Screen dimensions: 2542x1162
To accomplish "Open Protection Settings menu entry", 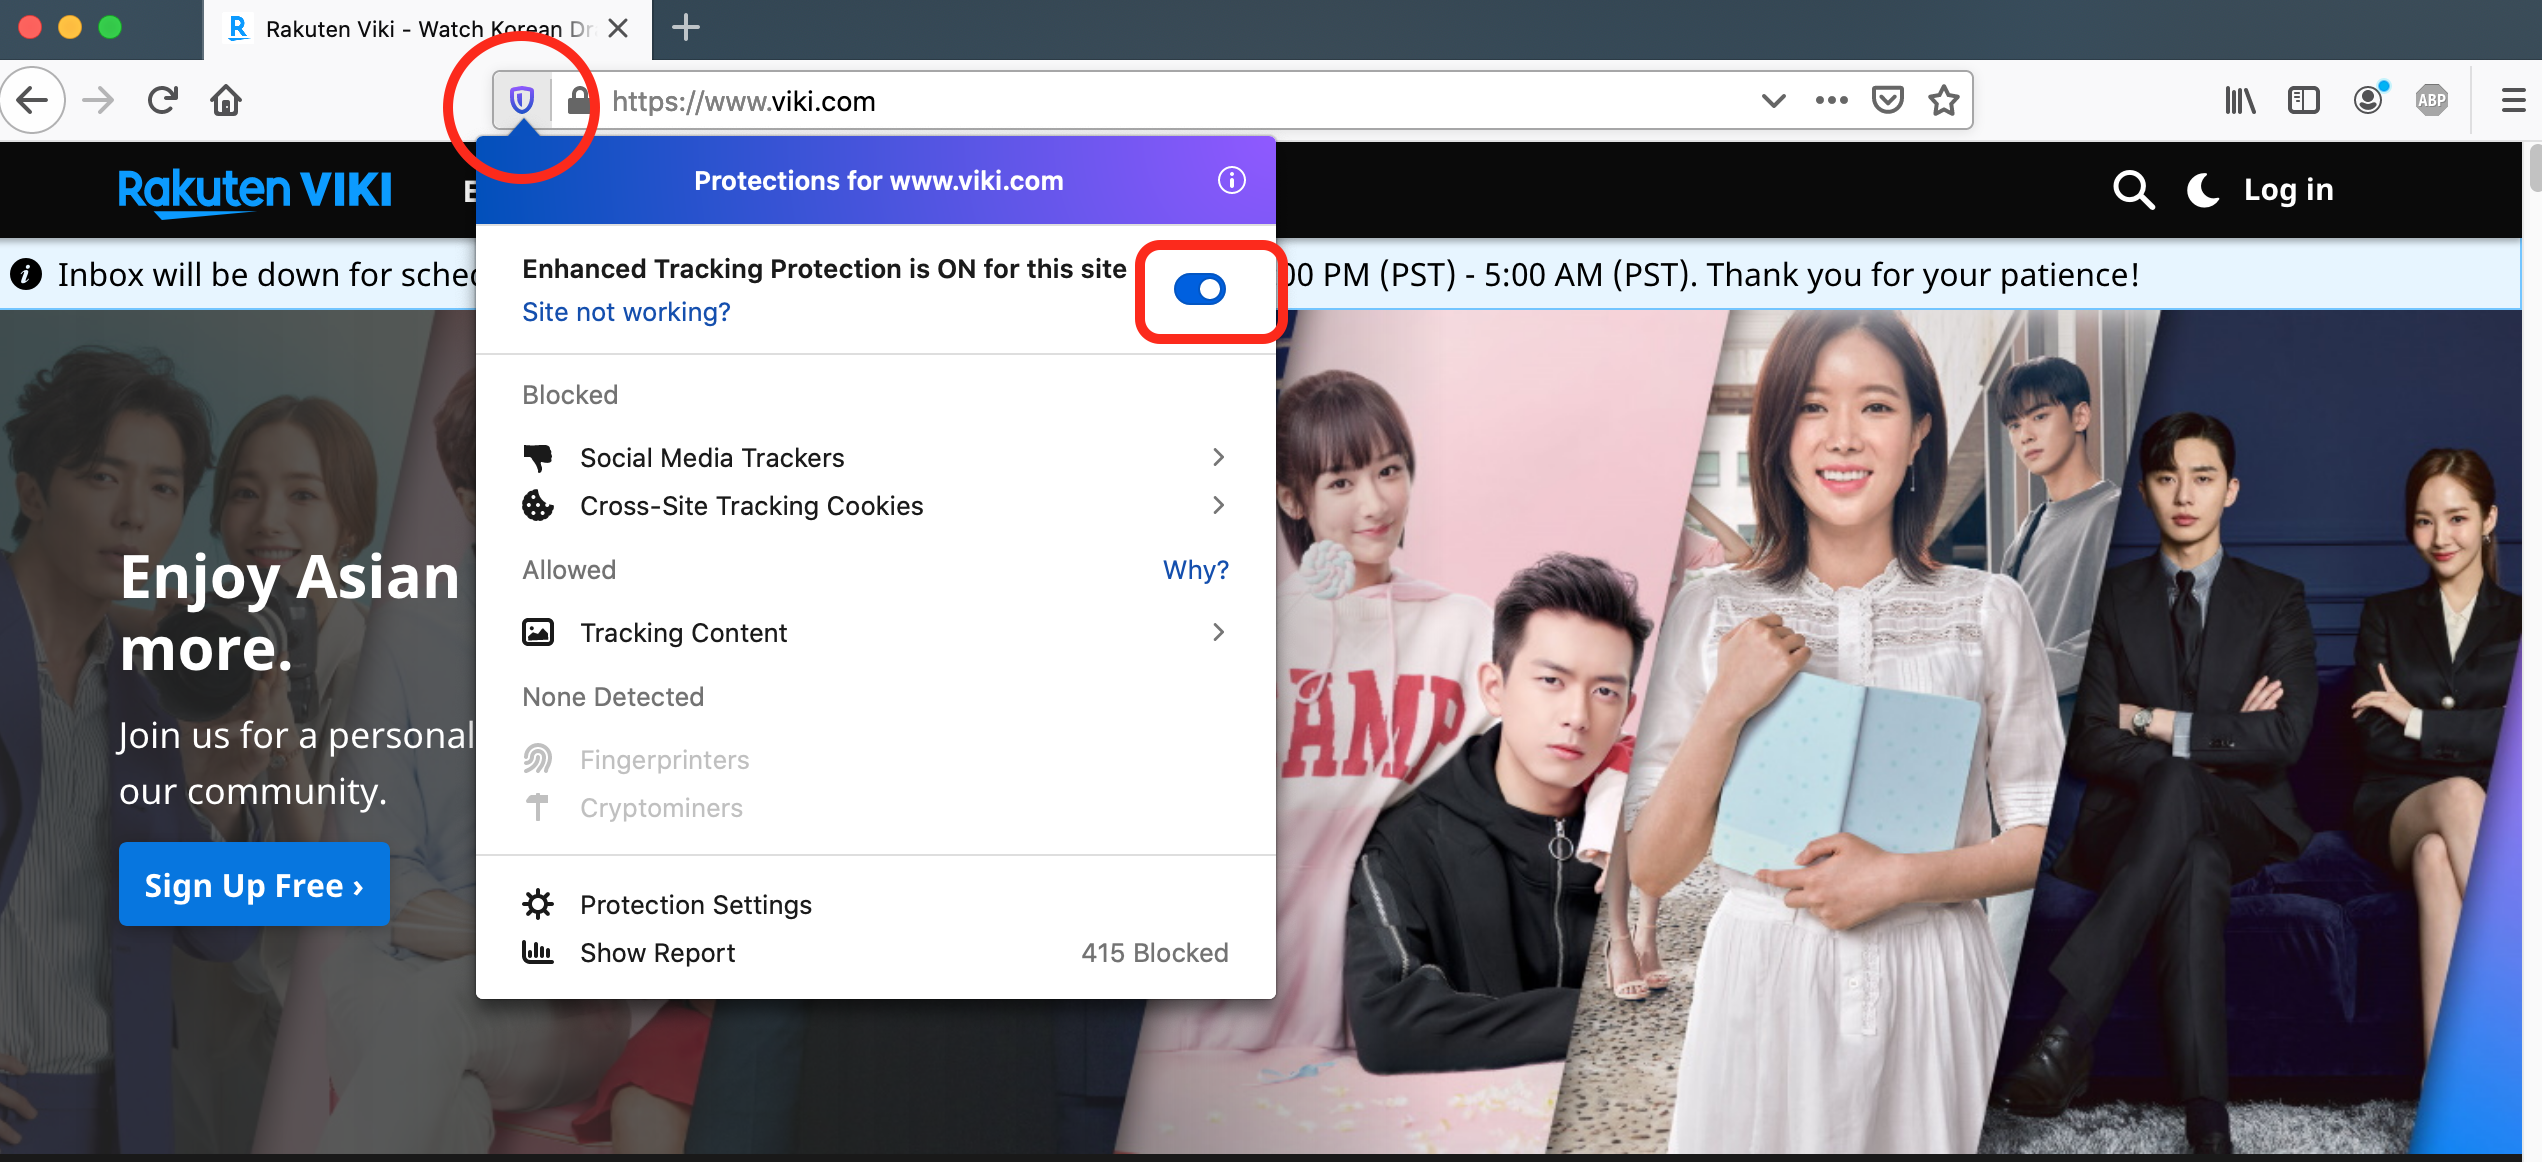I will click(x=695, y=905).
